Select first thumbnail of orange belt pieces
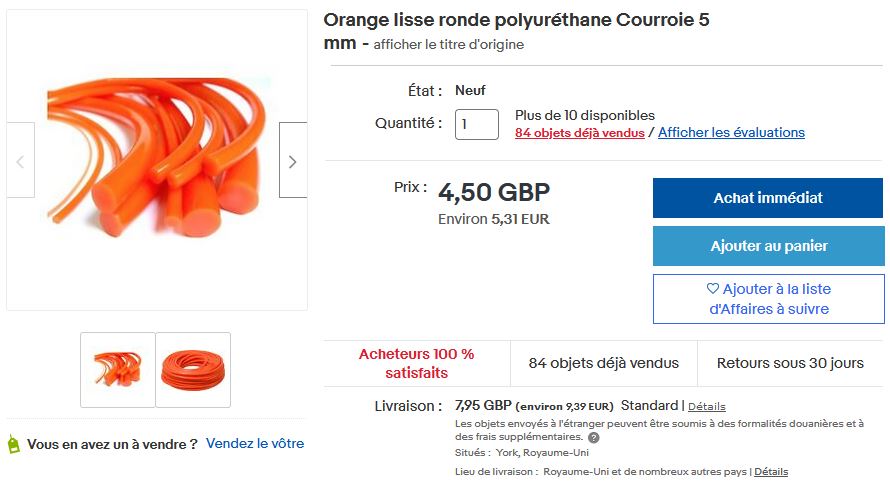This screenshot has width=890, height=481. click(x=117, y=370)
